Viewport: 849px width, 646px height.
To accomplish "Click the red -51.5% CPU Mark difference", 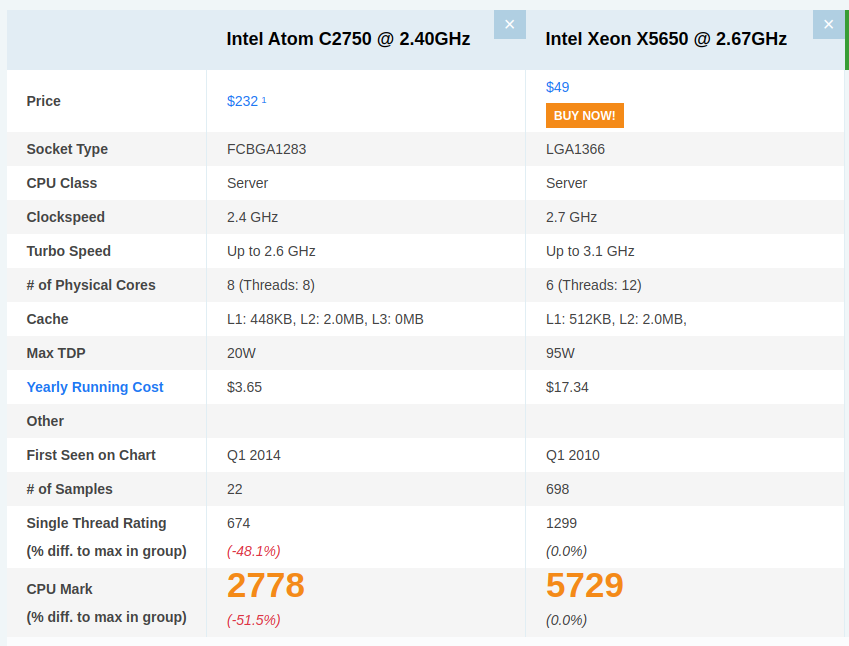I will pyautogui.click(x=254, y=620).
